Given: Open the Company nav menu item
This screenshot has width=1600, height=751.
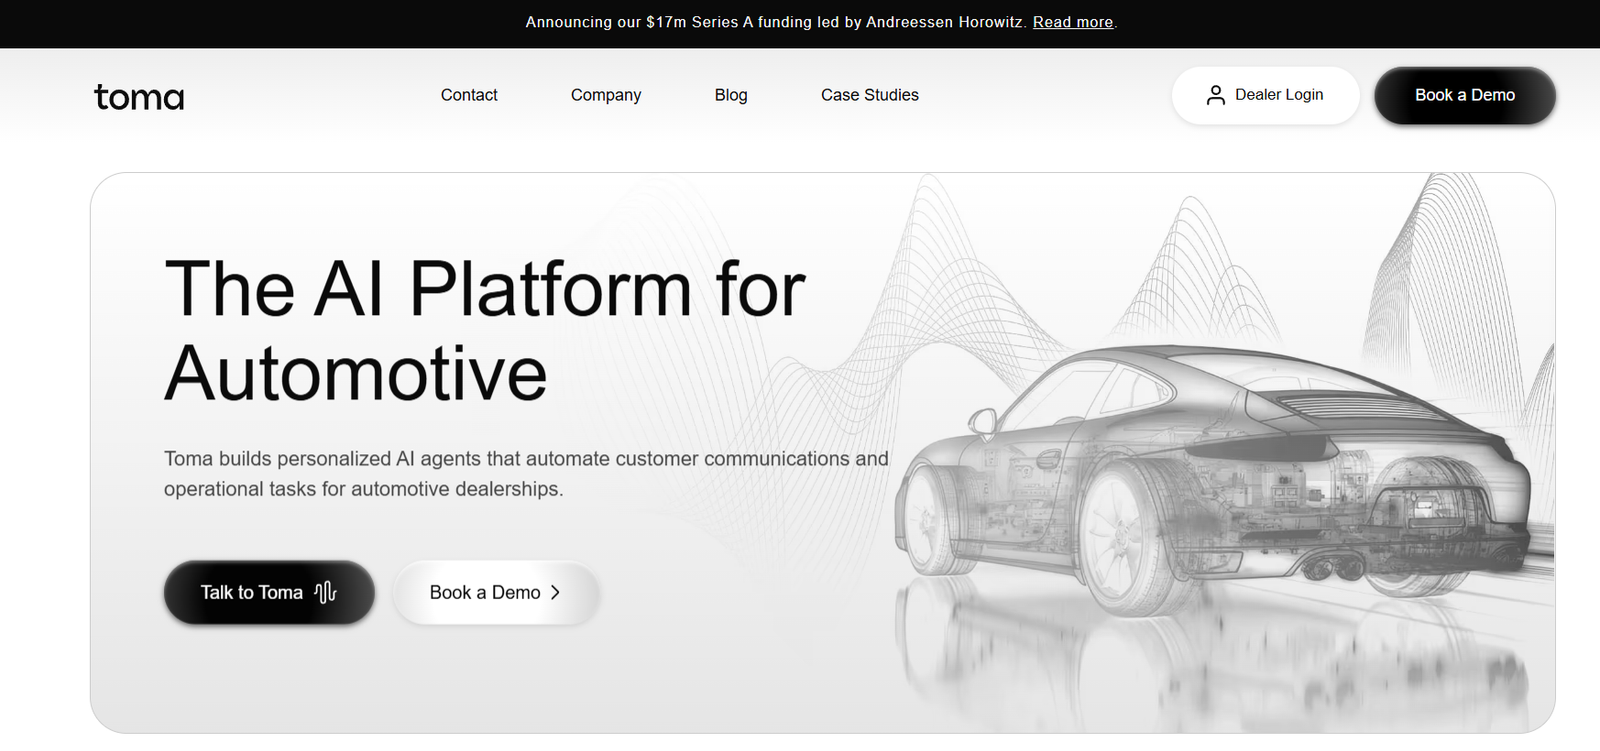Looking at the screenshot, I should (x=605, y=95).
